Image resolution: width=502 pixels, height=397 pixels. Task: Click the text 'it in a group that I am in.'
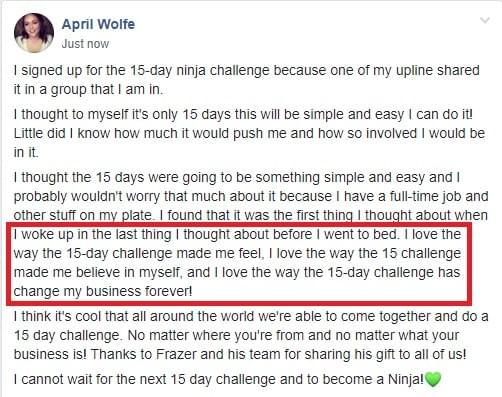point(88,90)
